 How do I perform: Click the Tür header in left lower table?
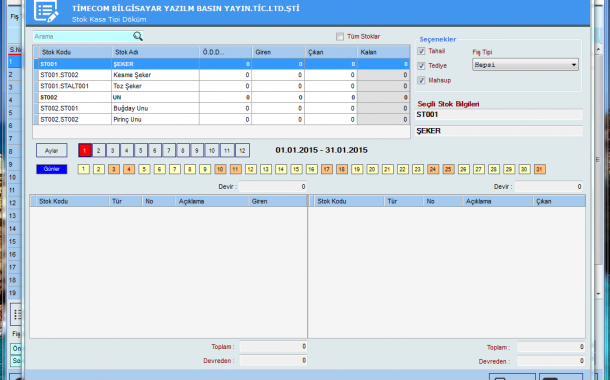pyautogui.click(x=125, y=201)
